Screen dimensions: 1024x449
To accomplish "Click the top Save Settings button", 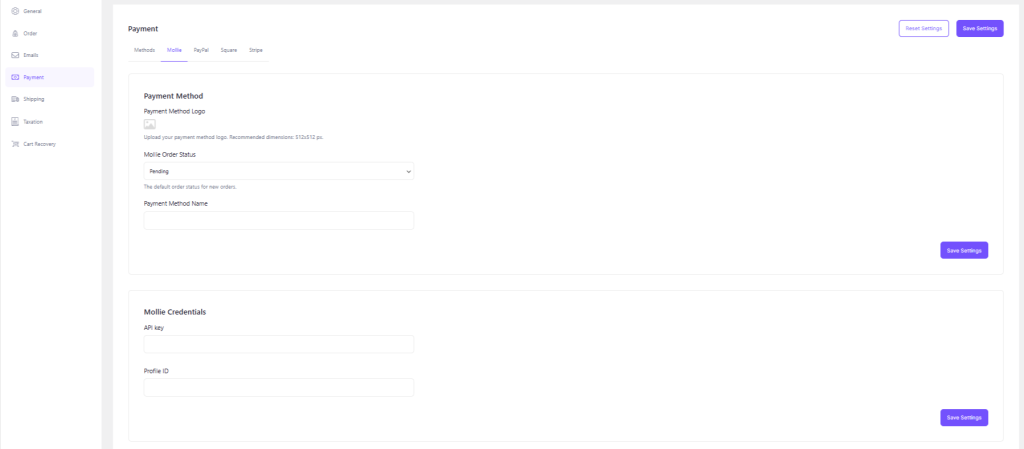I will pos(980,28).
